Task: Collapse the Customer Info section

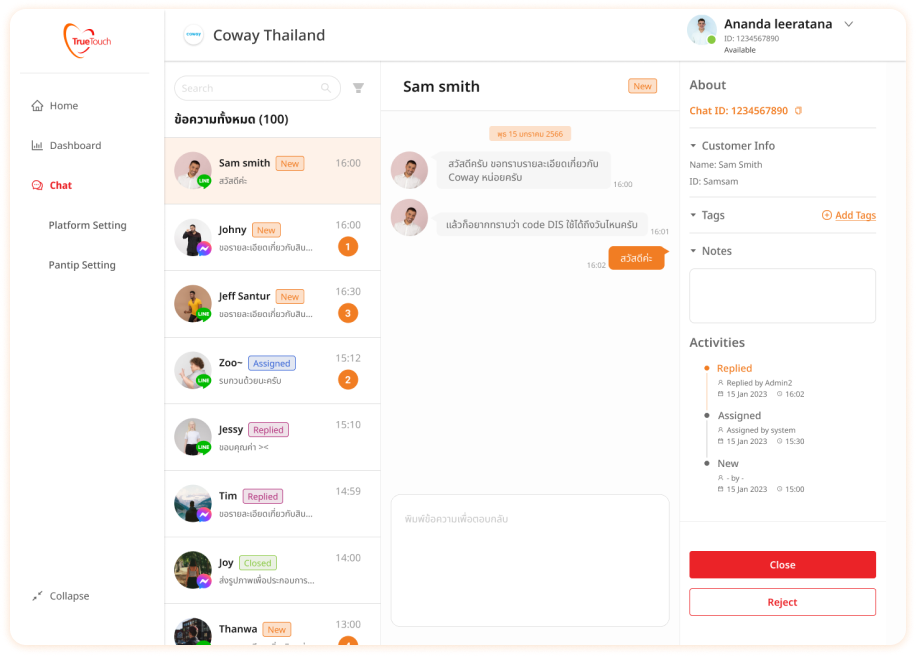Action: (x=693, y=145)
